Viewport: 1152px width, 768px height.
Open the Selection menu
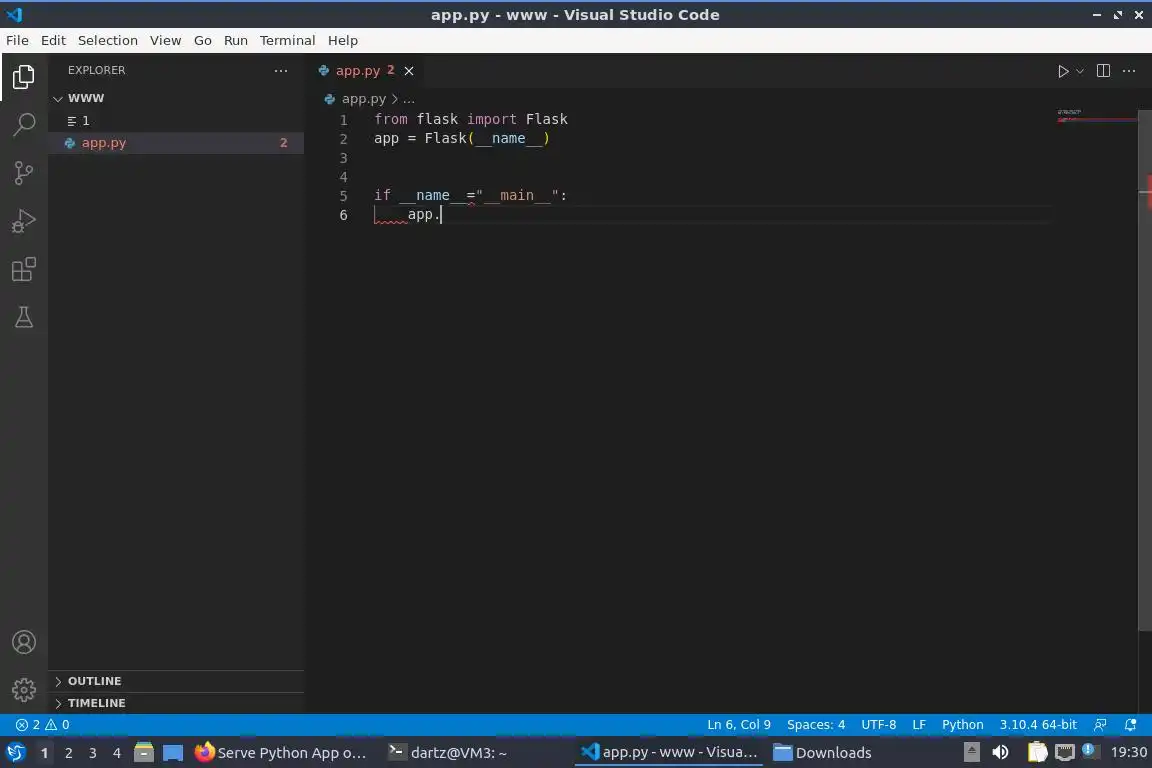click(x=107, y=40)
